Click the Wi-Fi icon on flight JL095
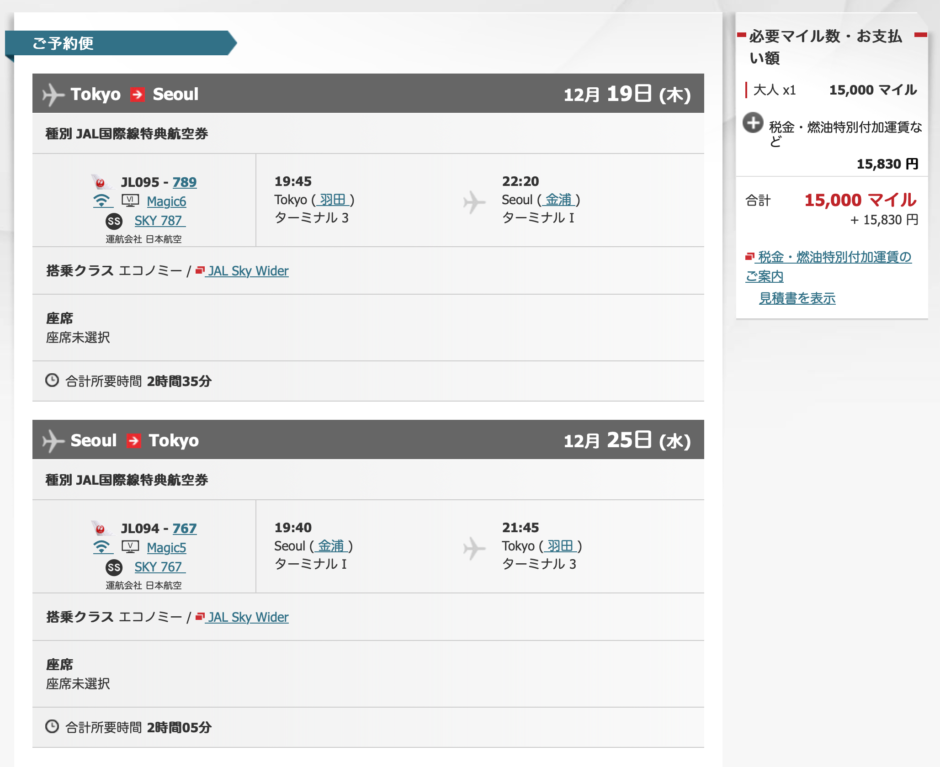The width and height of the screenshot is (940, 767). point(101,201)
